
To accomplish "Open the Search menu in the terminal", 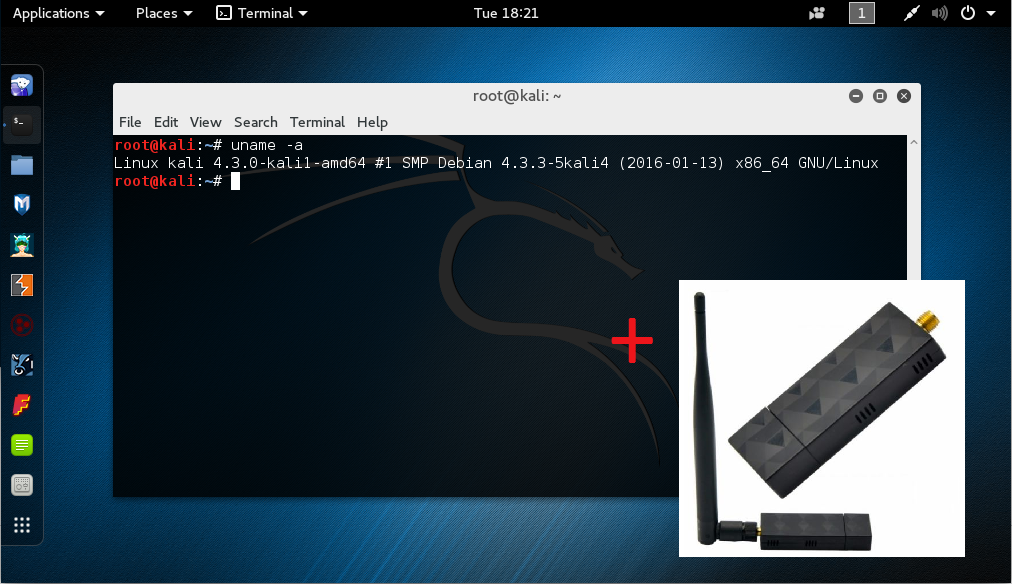I will [255, 122].
